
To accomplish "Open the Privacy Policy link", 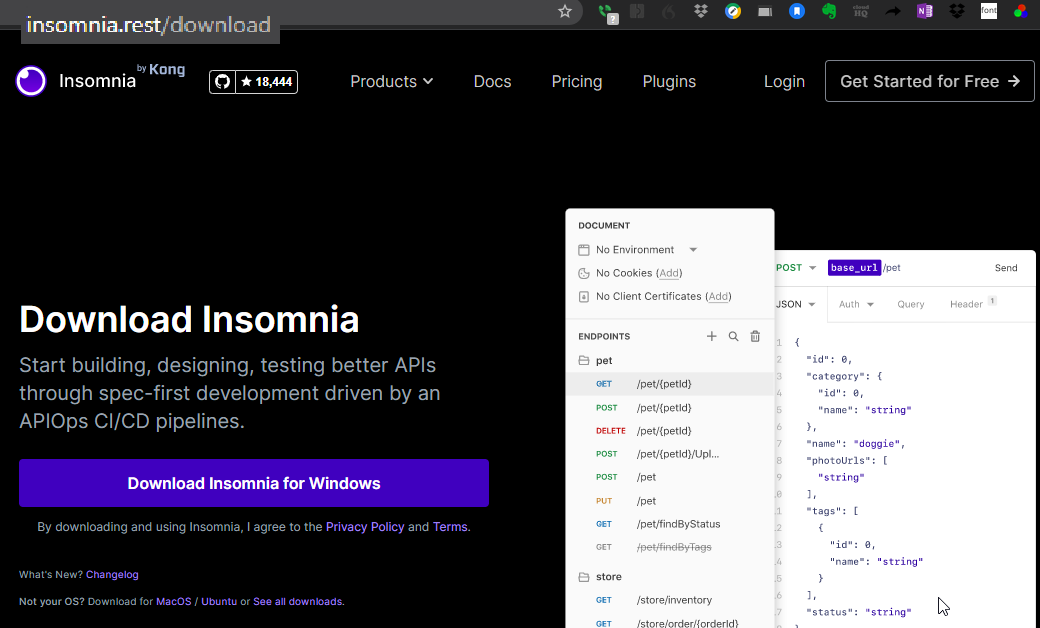I will (x=365, y=527).
